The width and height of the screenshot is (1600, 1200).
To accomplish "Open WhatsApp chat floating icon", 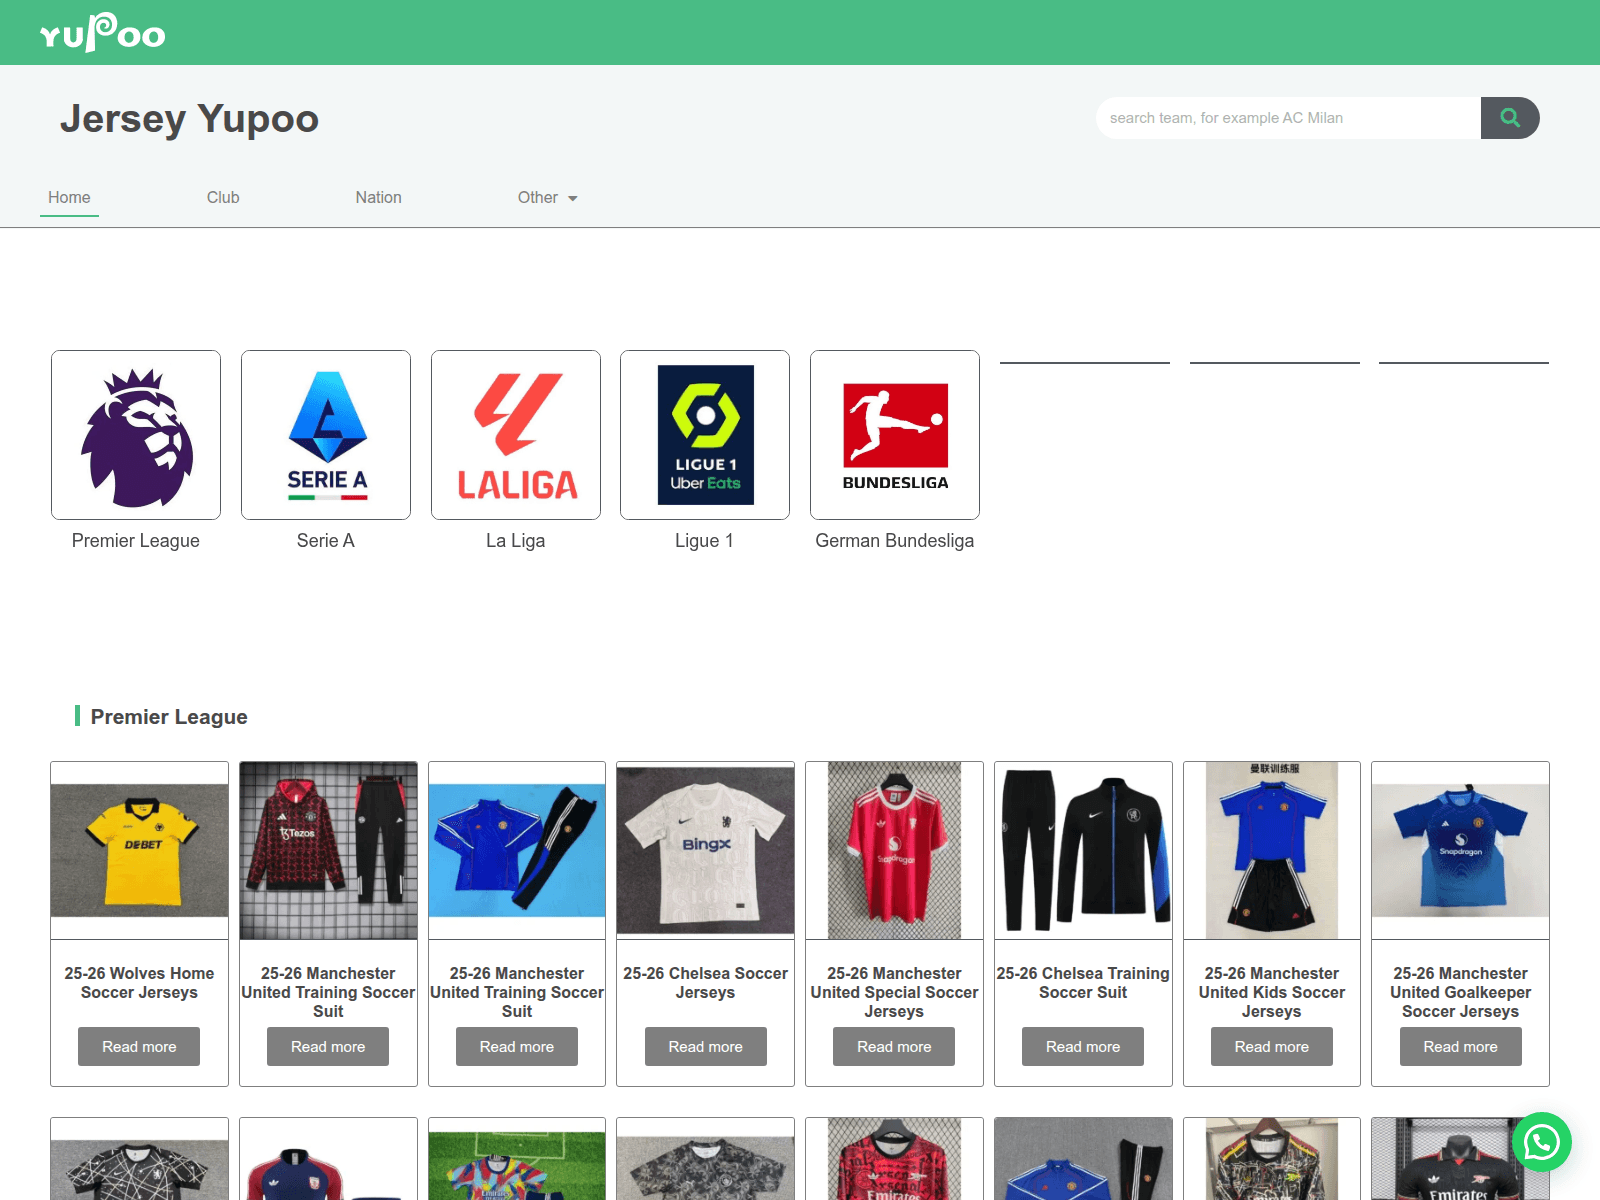I will 1541,1142.
